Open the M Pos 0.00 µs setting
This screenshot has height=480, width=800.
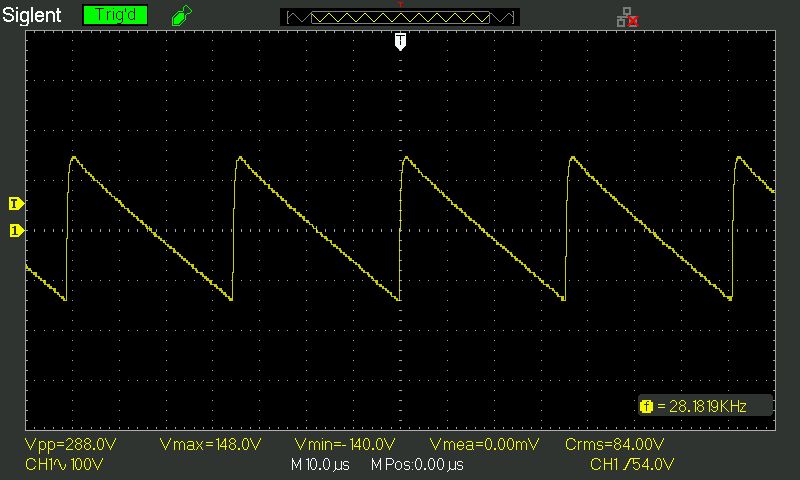coord(417,465)
